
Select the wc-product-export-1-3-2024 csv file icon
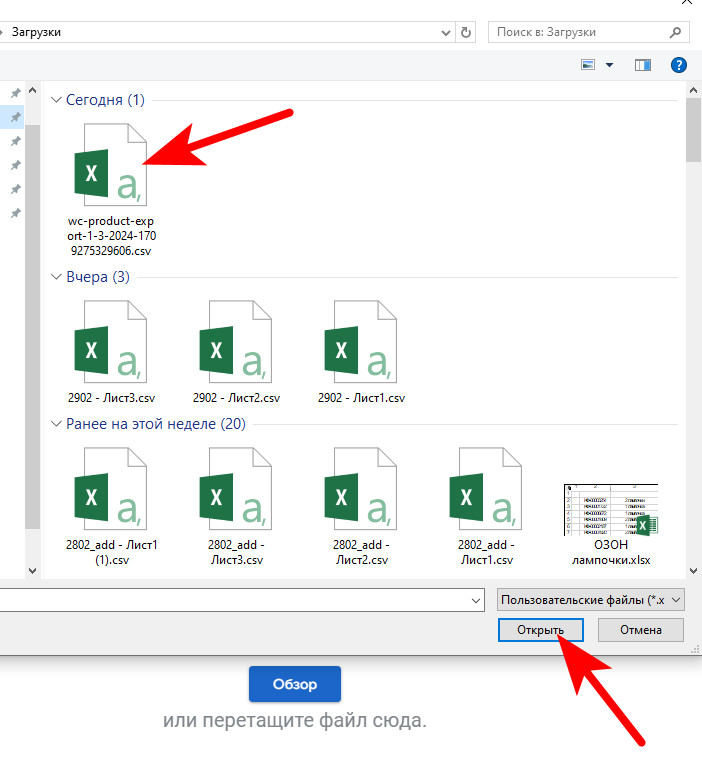pos(111,165)
